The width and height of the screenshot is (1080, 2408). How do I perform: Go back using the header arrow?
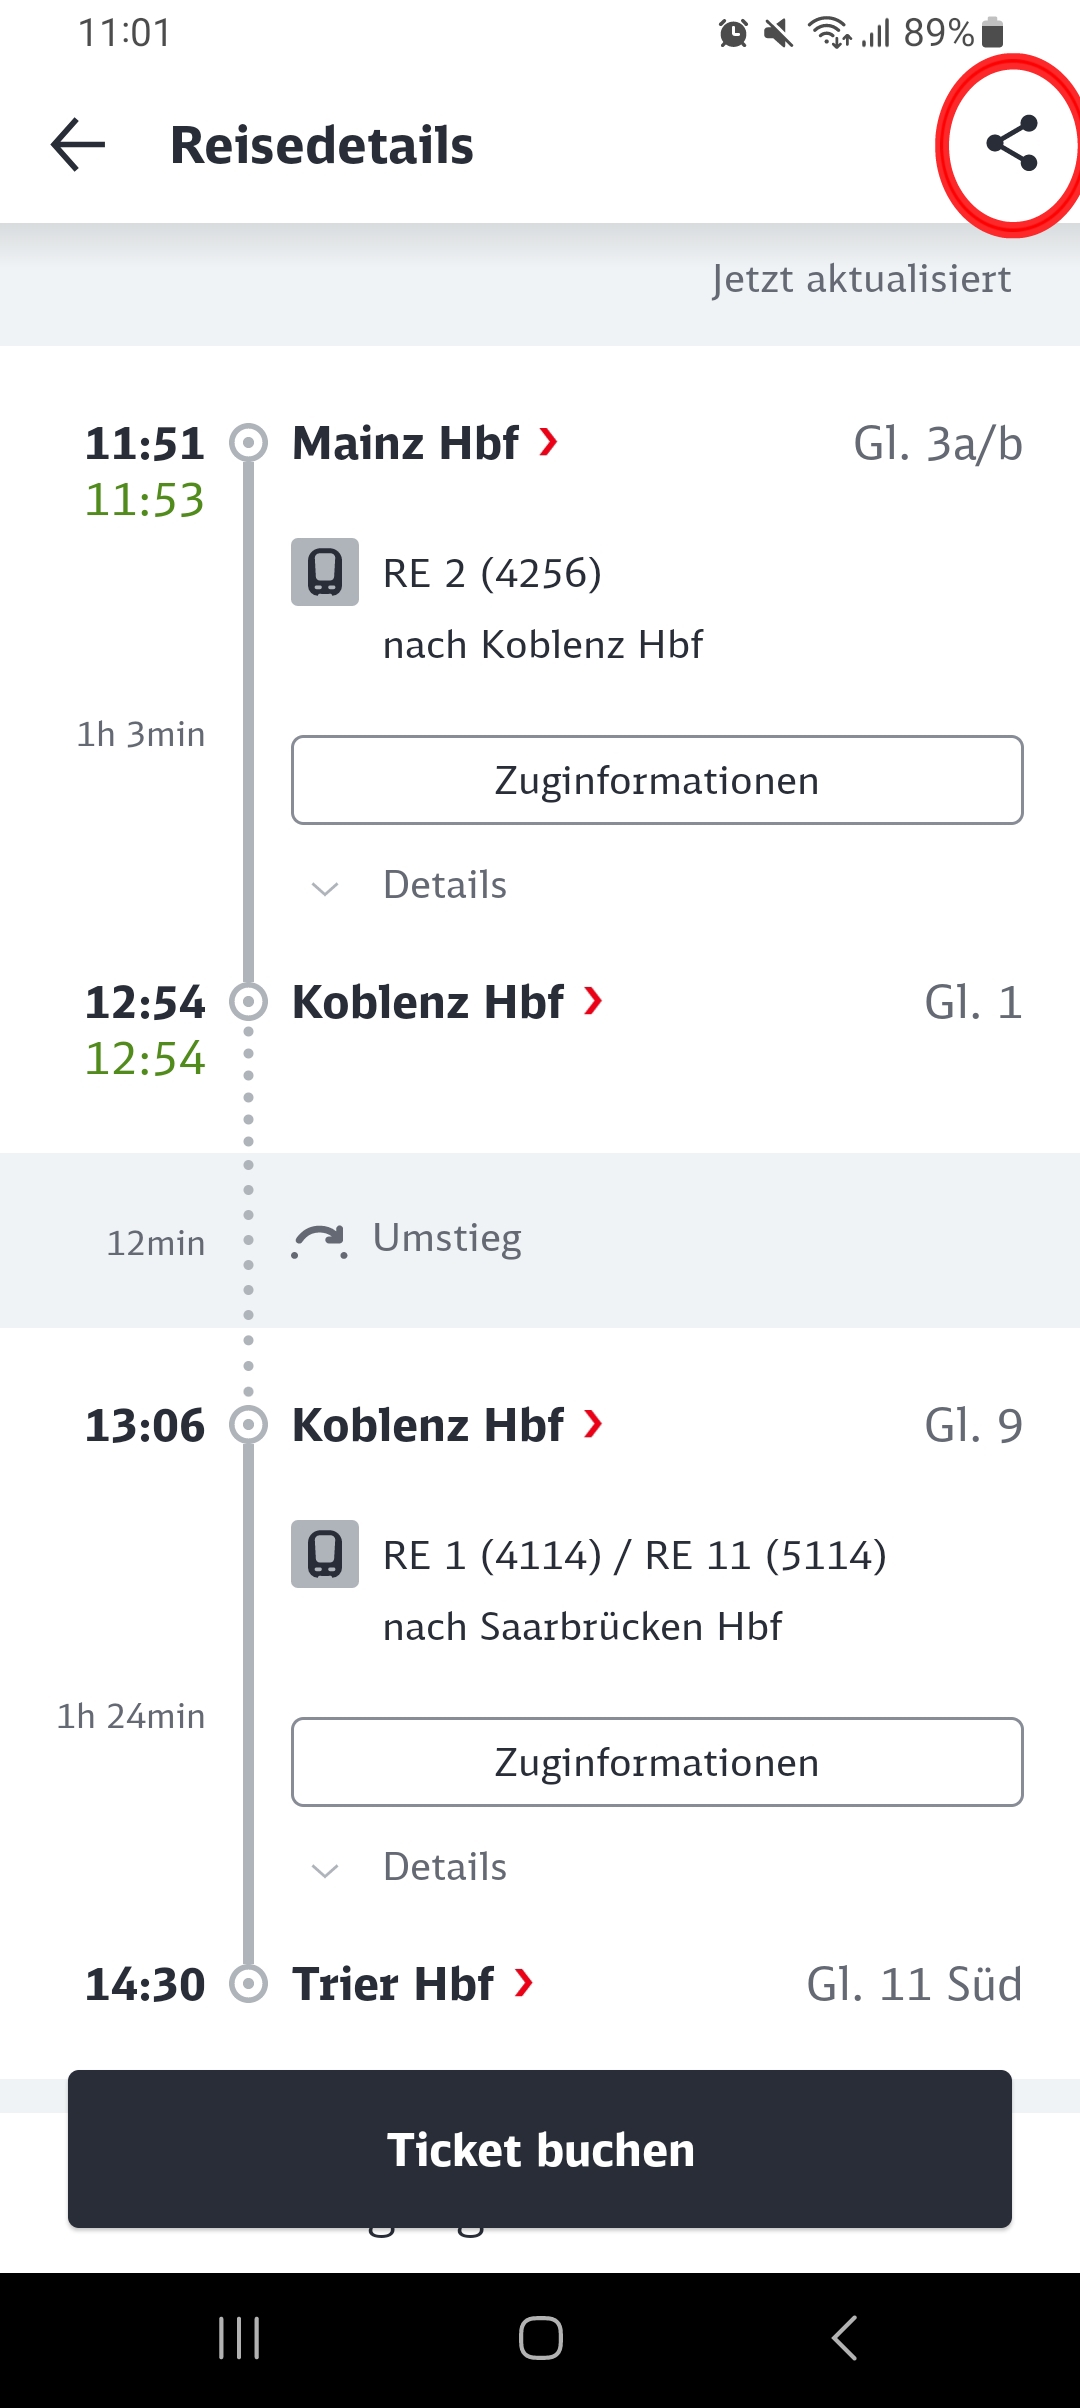coord(78,144)
